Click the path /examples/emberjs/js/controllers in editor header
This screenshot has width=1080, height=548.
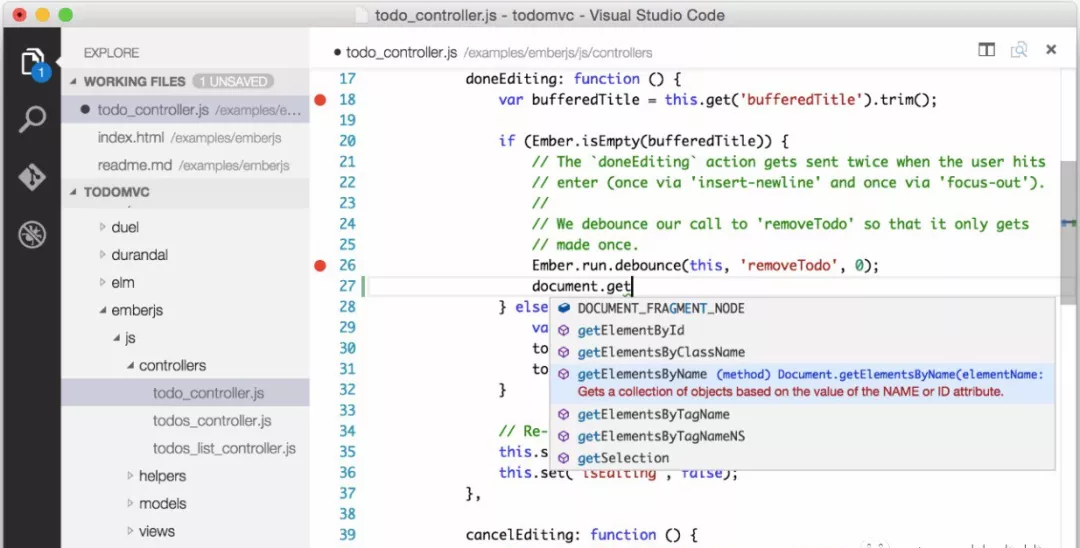tap(558, 53)
